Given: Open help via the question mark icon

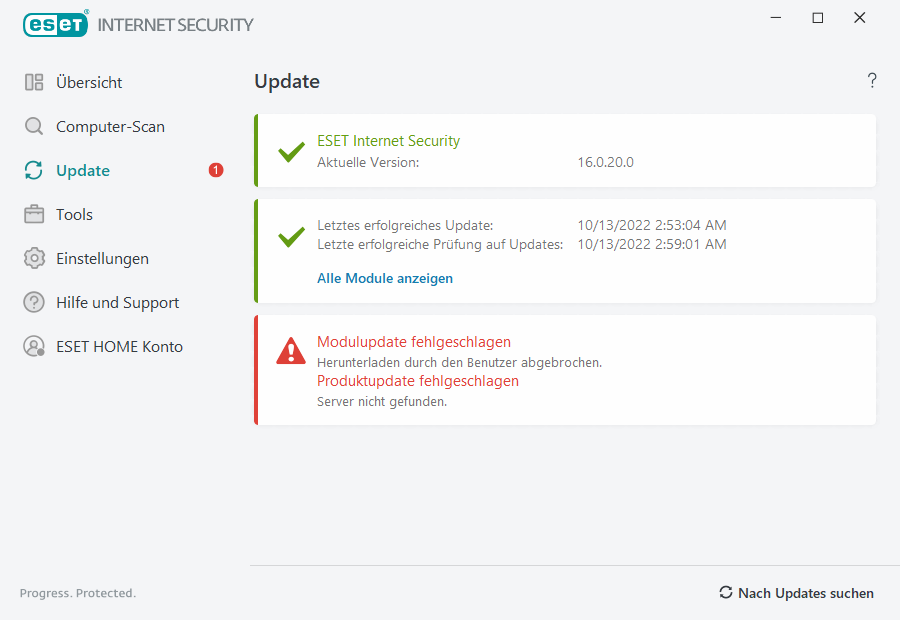Looking at the screenshot, I should (872, 81).
